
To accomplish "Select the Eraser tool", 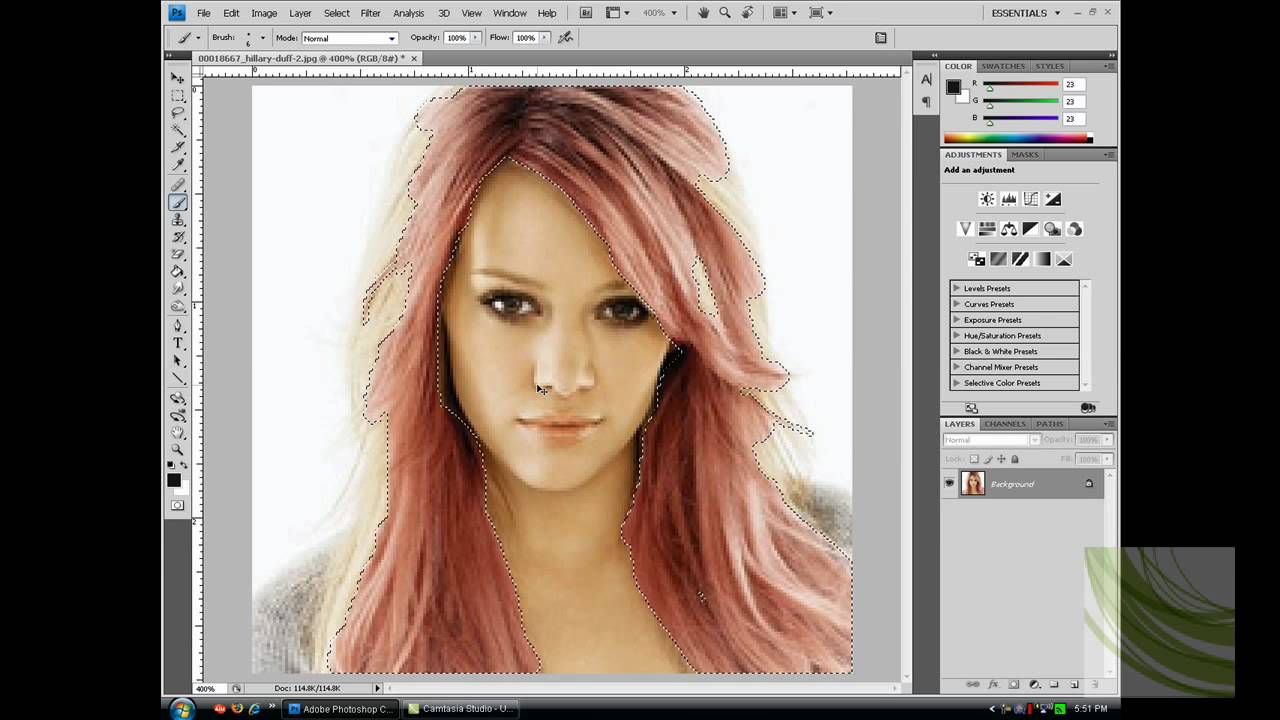I will (x=178, y=255).
